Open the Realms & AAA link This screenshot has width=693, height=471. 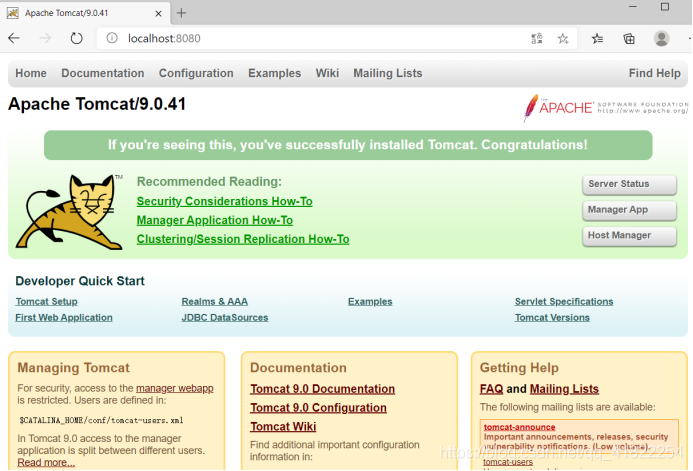click(x=215, y=301)
